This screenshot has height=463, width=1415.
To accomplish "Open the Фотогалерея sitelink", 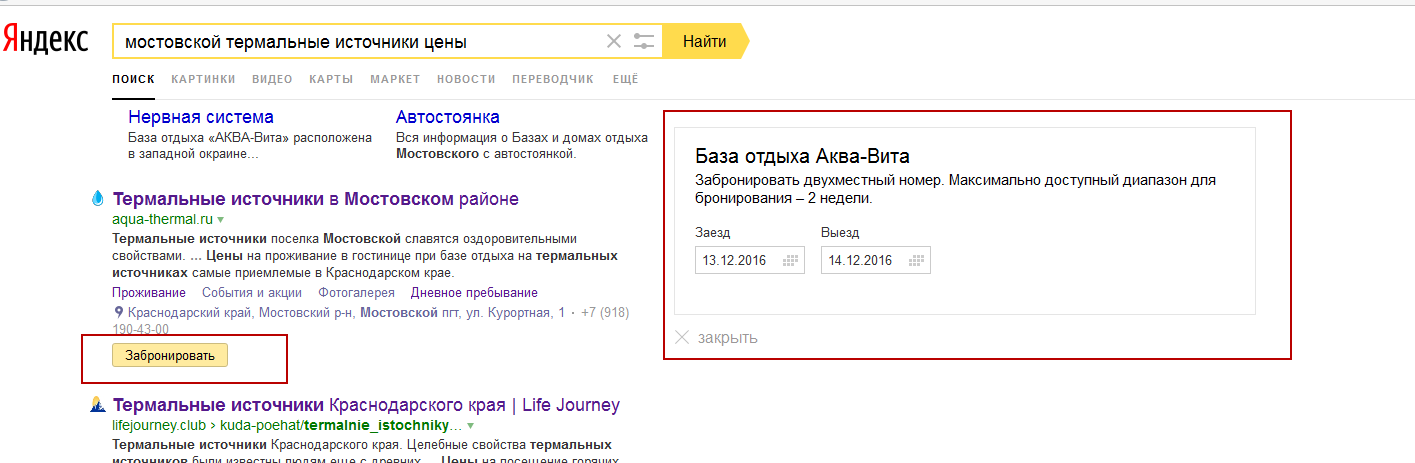I will pos(356,293).
